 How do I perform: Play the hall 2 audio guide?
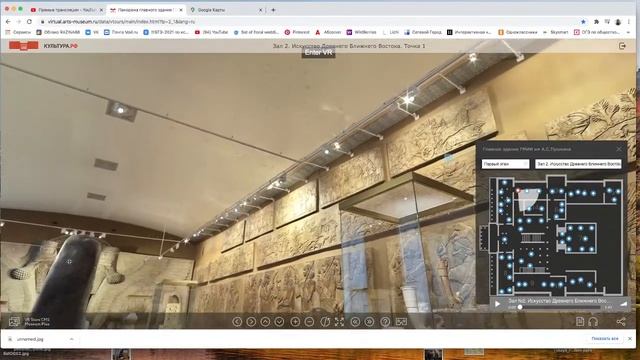point(497,304)
